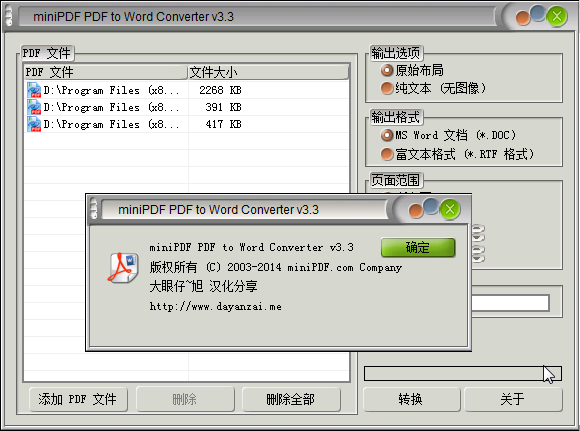
Task: Click the 转换 button
Action: tap(412, 399)
